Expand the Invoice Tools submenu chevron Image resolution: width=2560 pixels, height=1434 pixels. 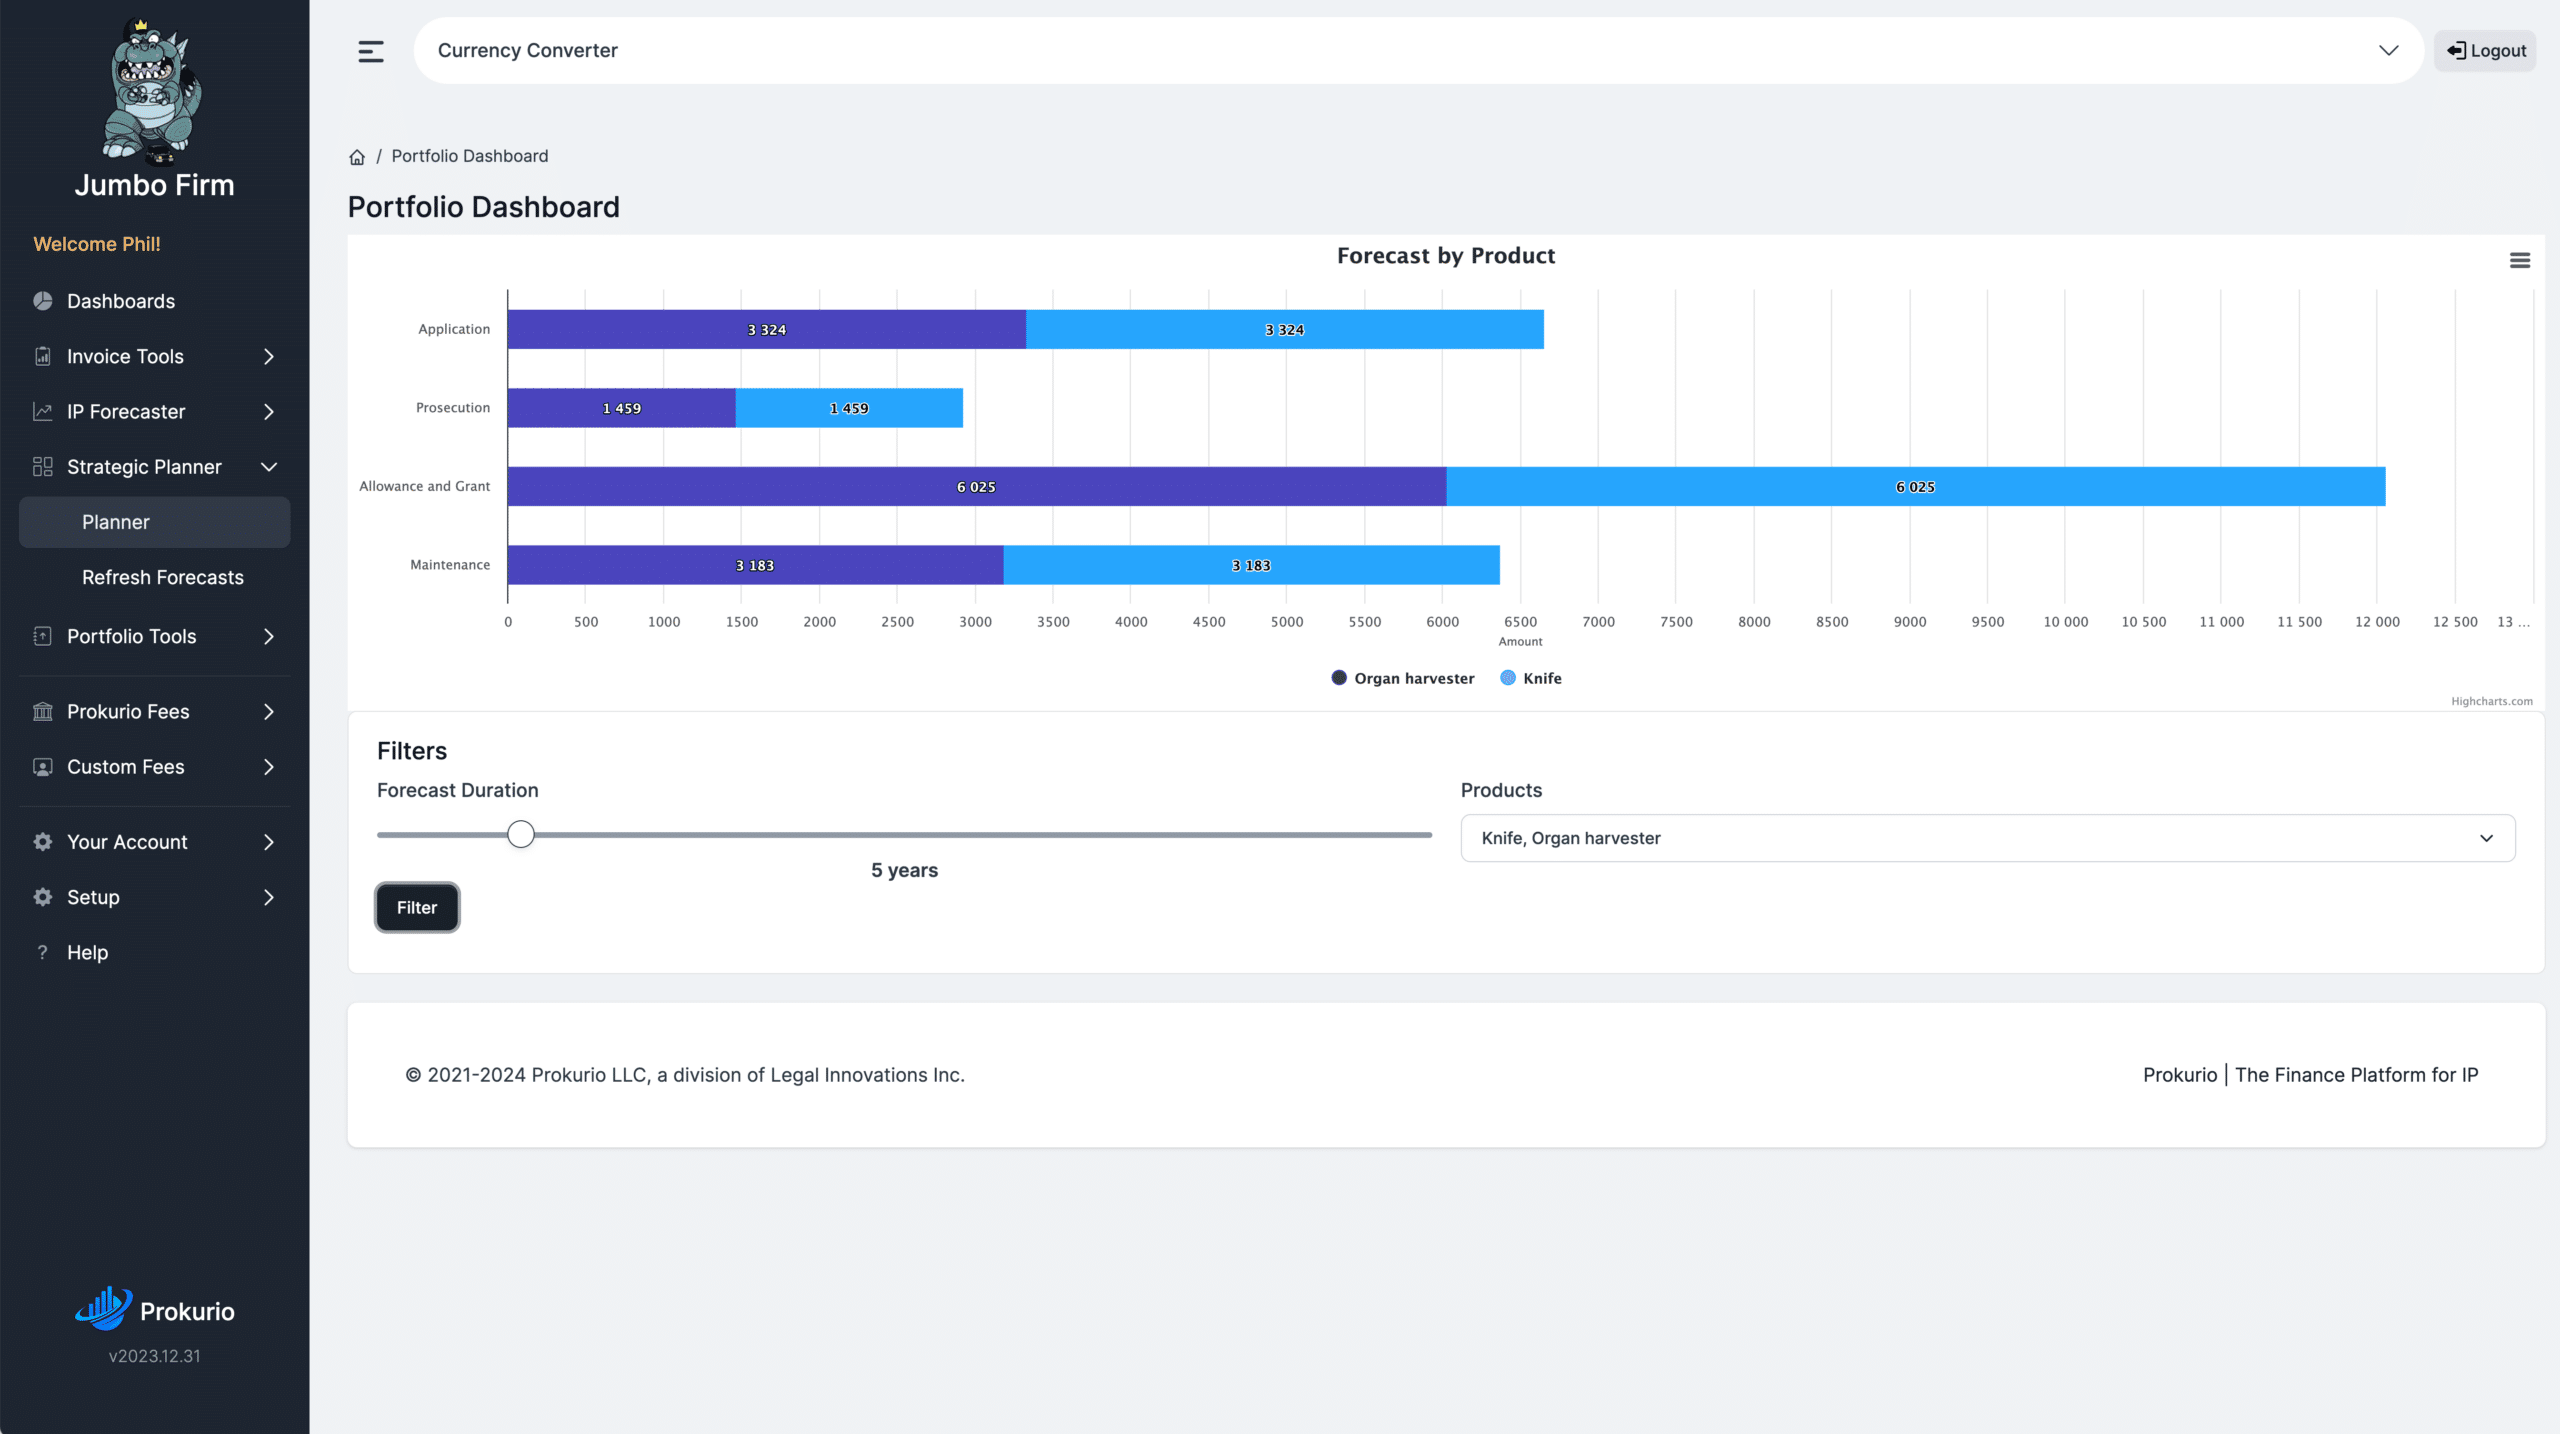(268, 356)
